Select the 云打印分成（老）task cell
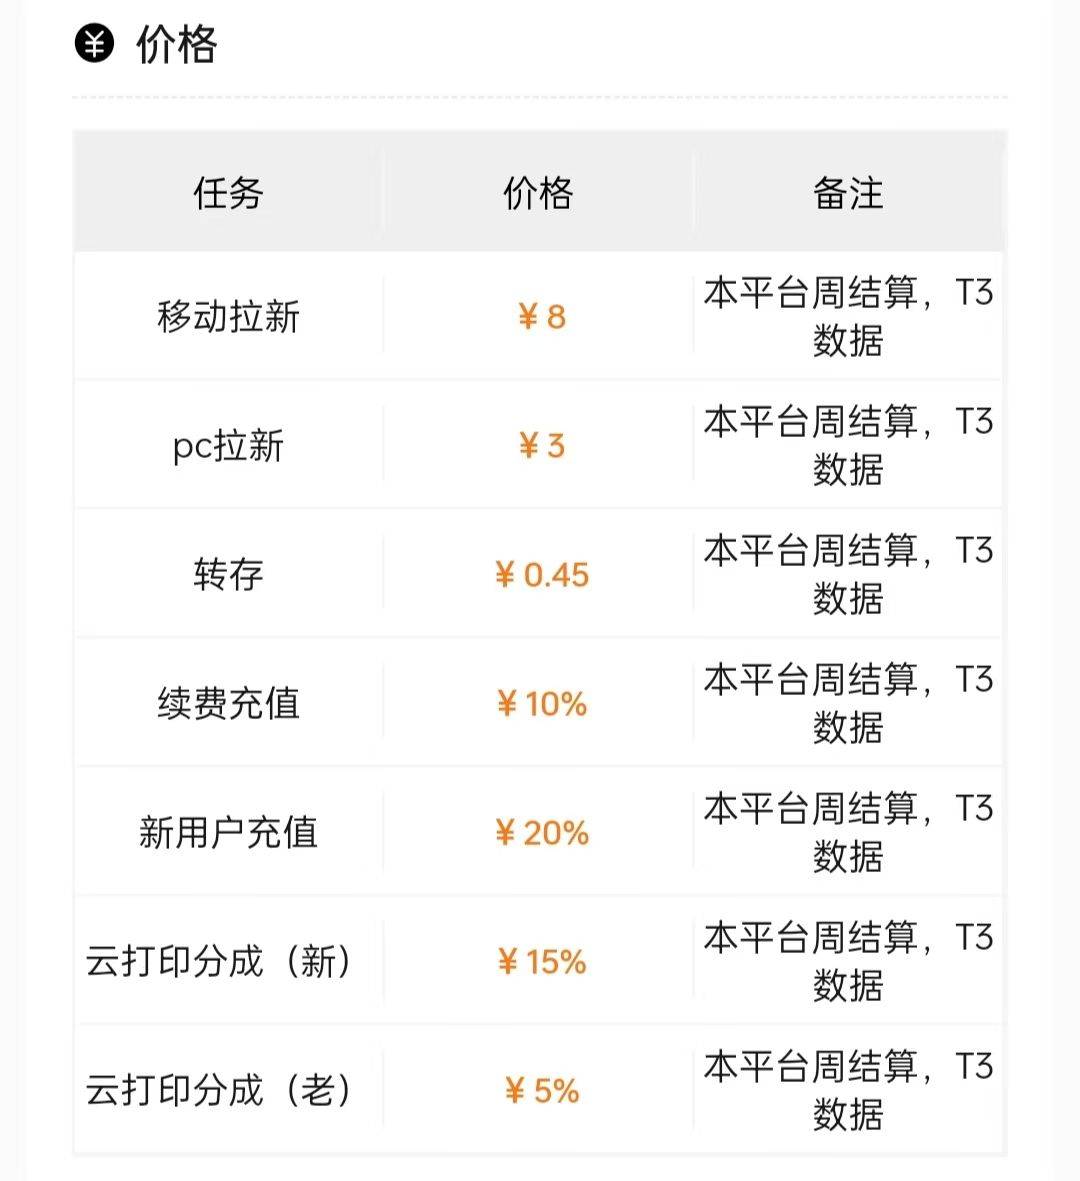Screen dimensions: 1080x1181 pyautogui.click(x=218, y=1091)
